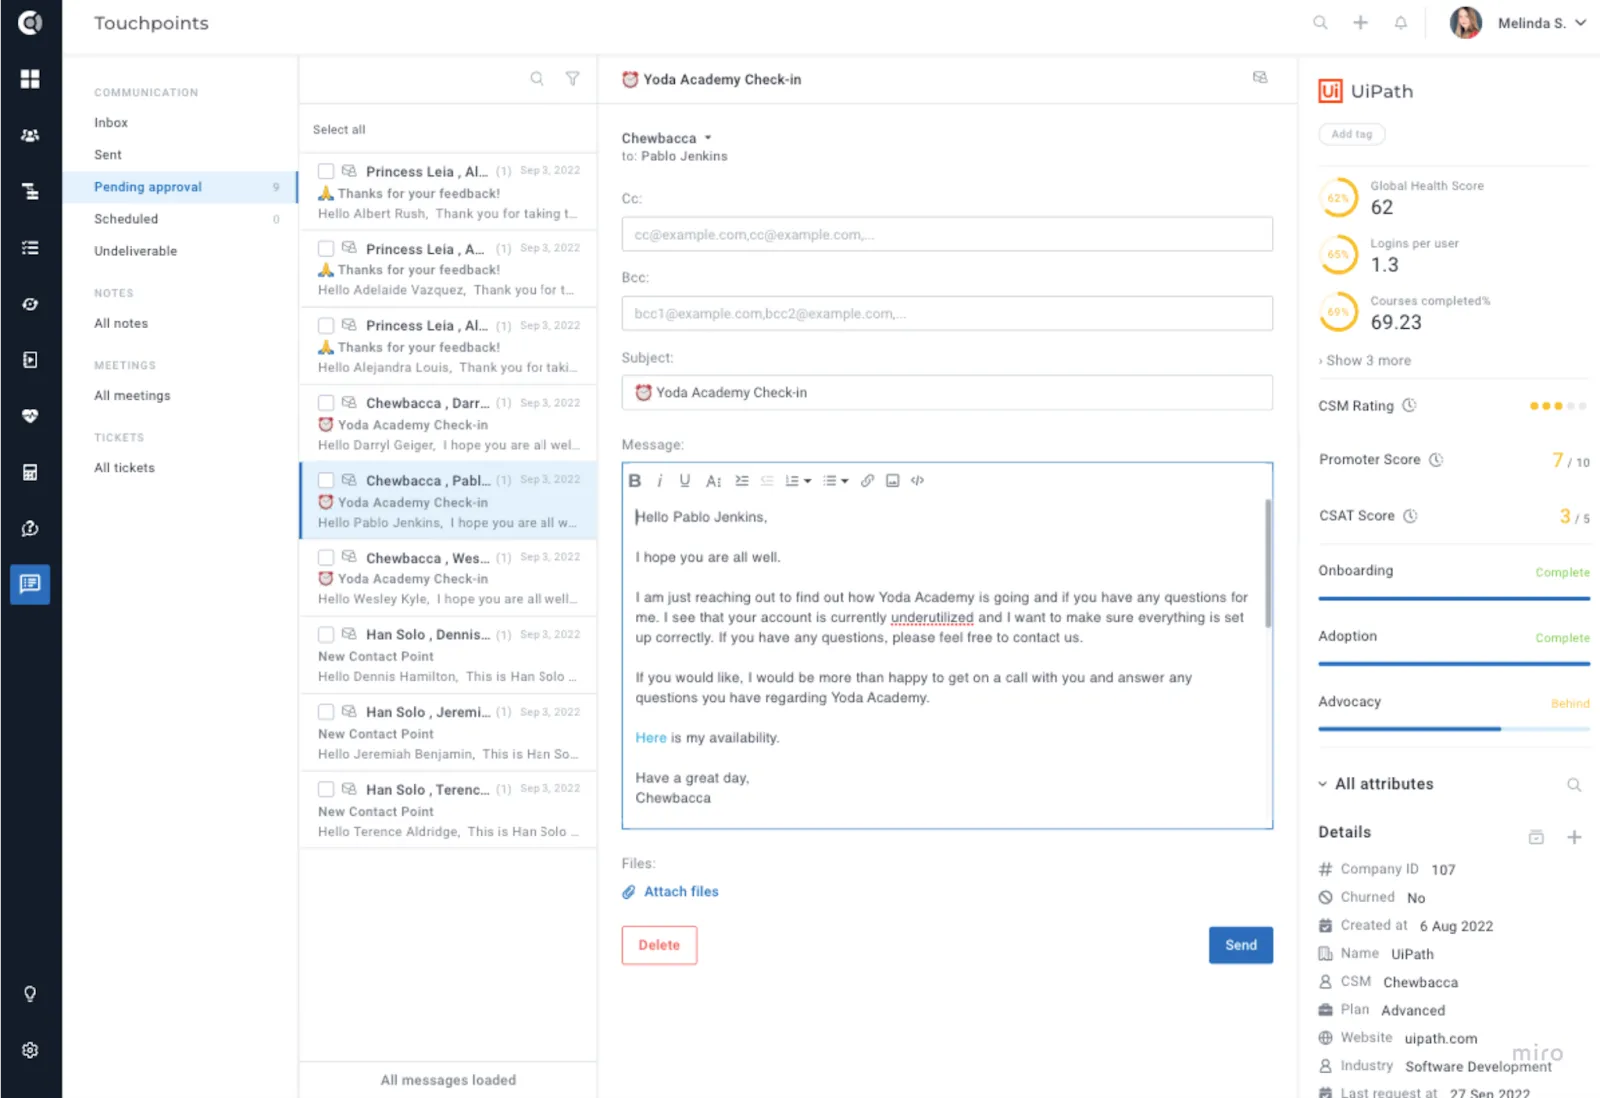
Task: Apply underline formatting in message editor
Action: point(685,481)
